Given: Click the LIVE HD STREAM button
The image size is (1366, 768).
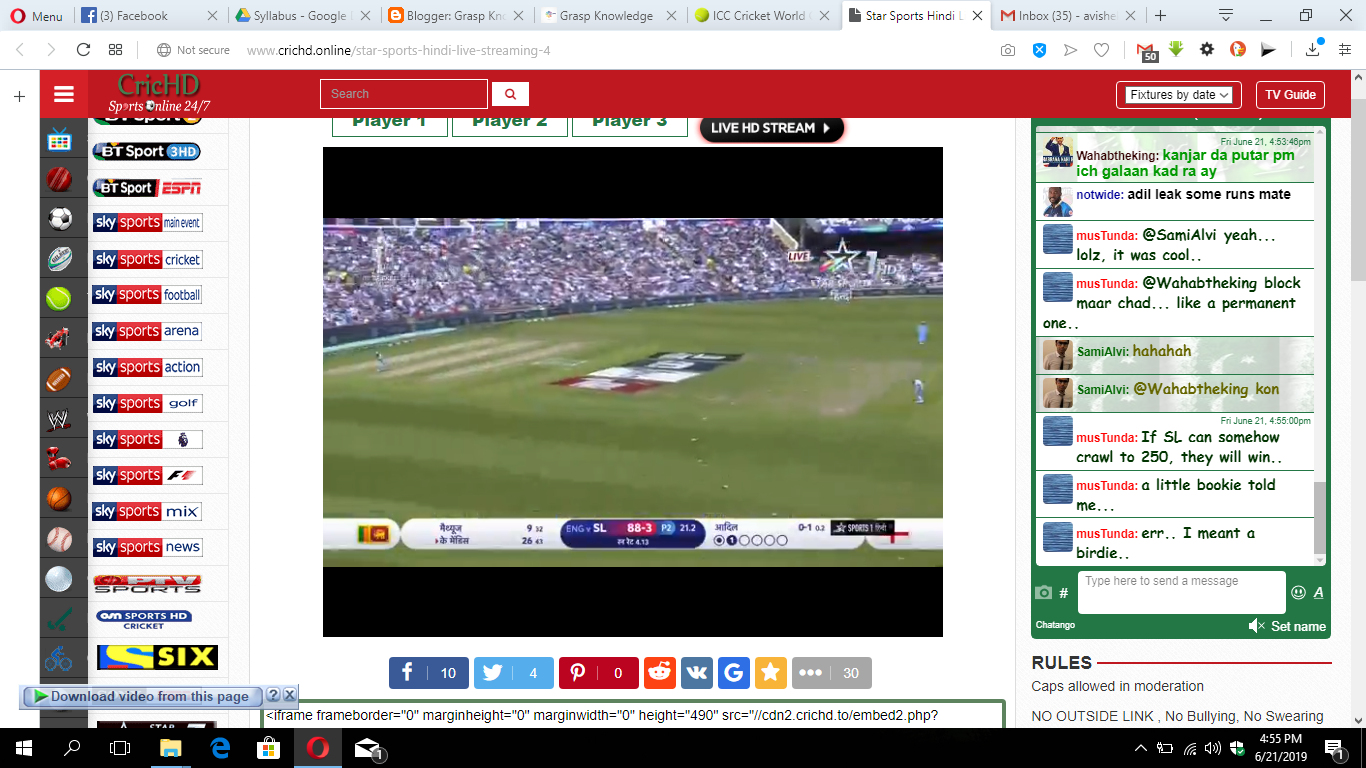Looking at the screenshot, I should tap(770, 129).
